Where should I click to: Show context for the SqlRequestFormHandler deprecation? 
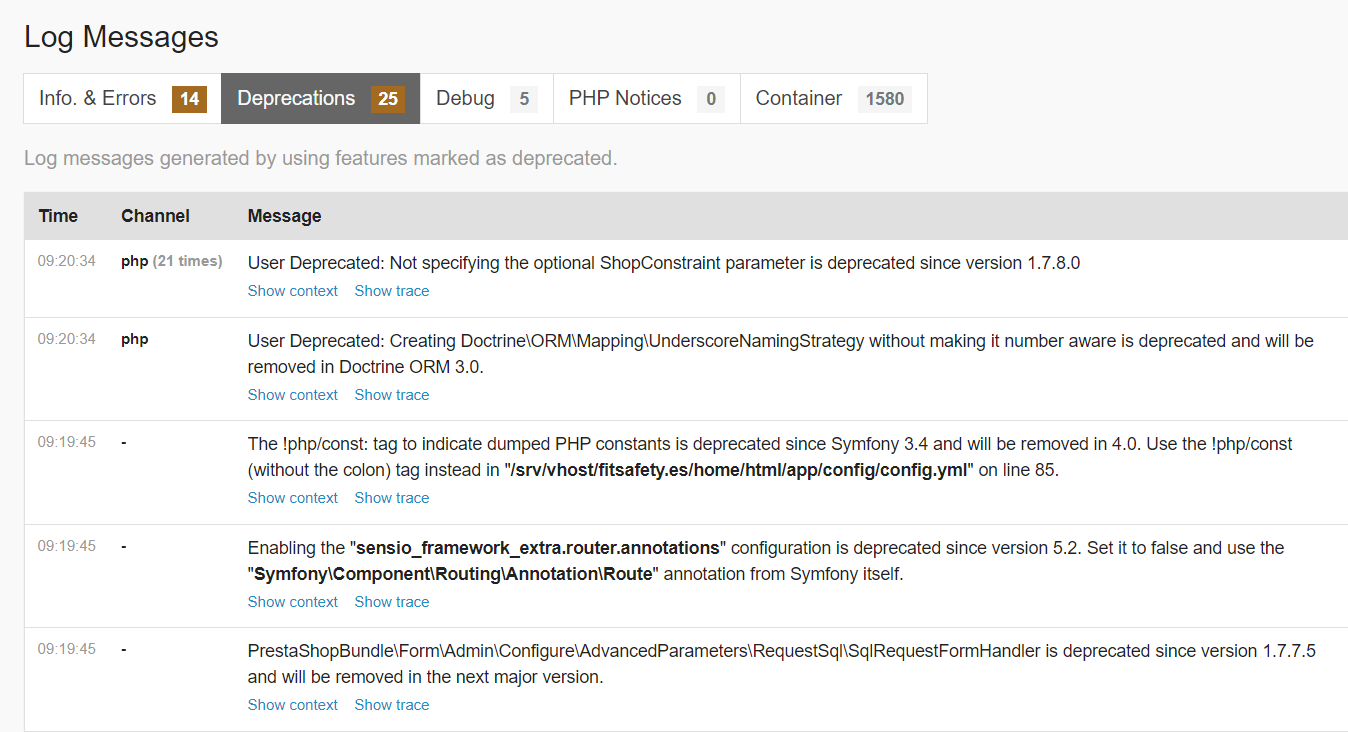(x=293, y=705)
